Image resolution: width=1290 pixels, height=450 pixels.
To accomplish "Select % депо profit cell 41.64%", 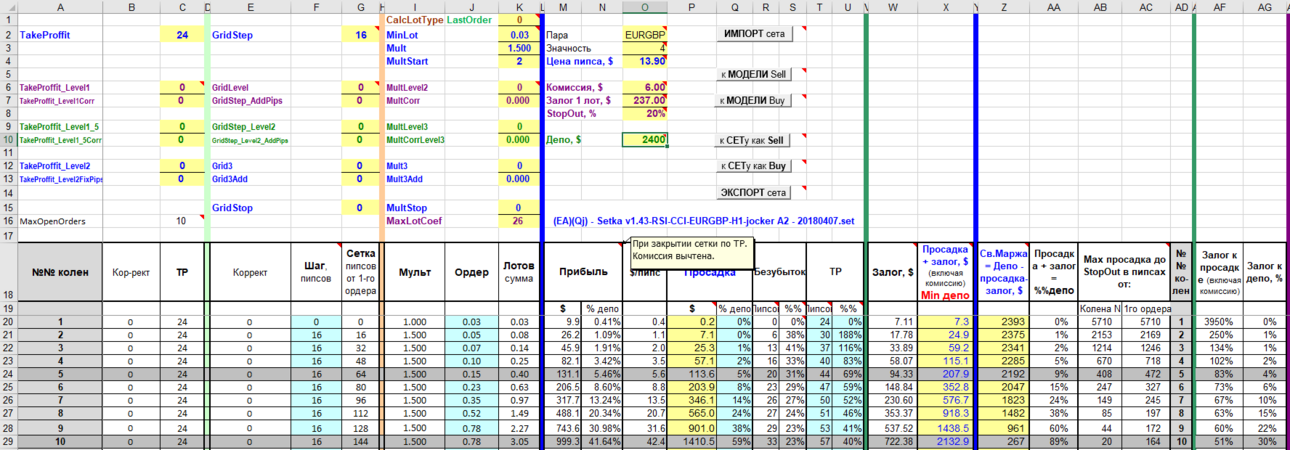I will 603,441.
